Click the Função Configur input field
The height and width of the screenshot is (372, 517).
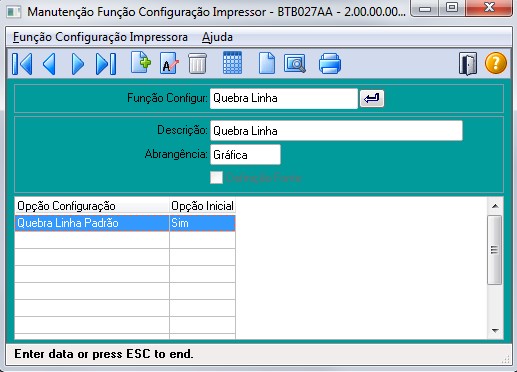(284, 99)
